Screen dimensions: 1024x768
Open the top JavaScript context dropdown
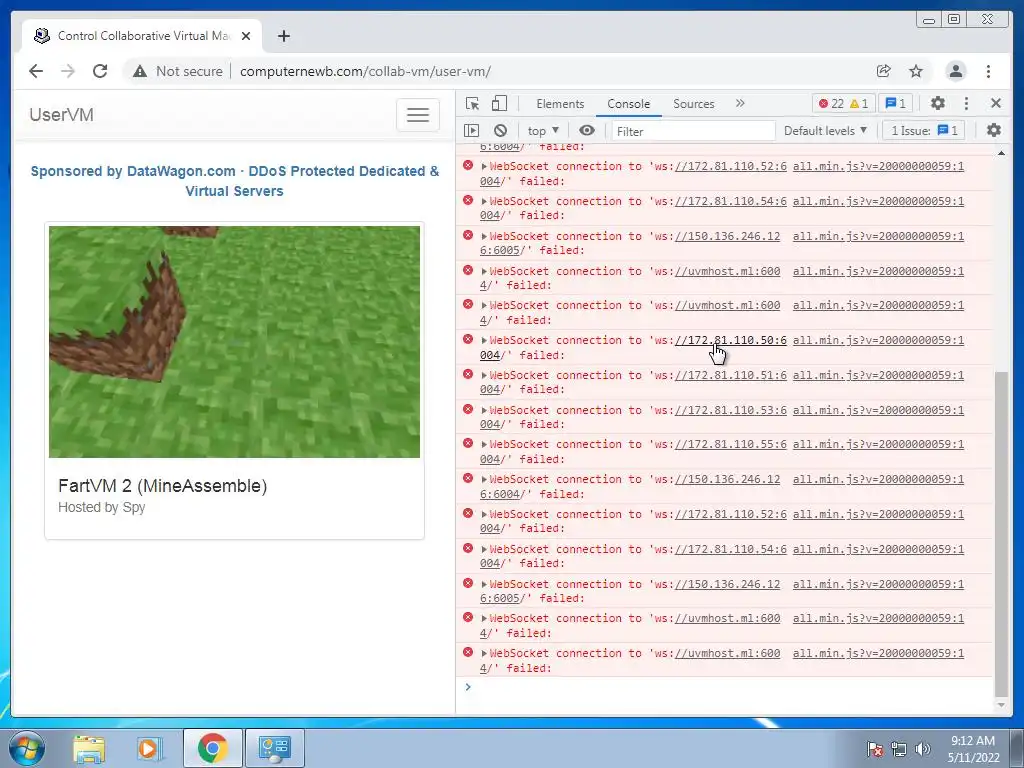point(543,131)
